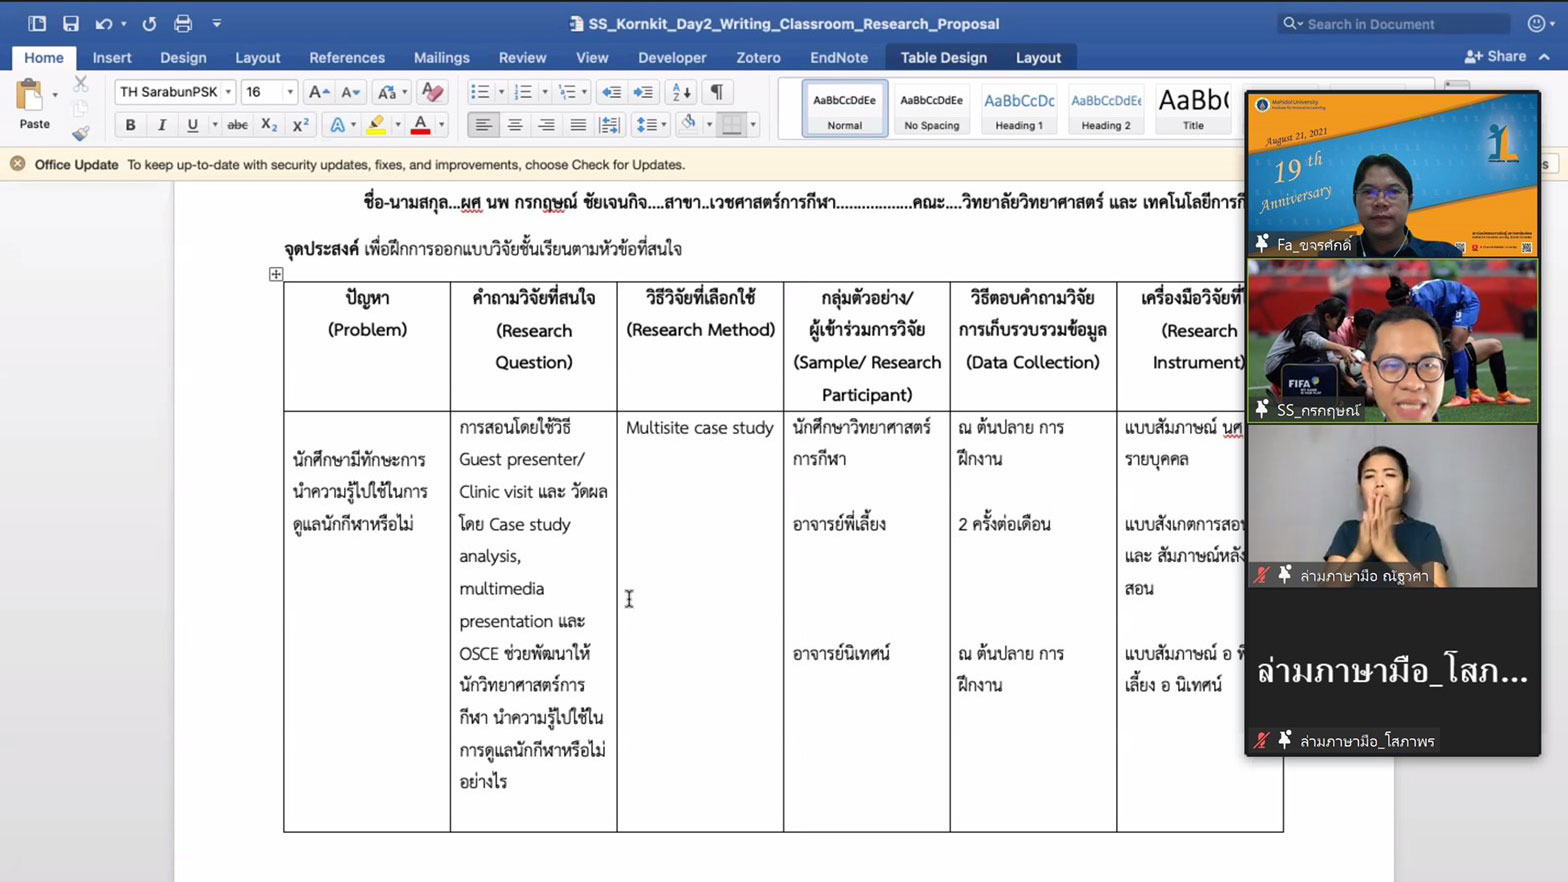Click the Share button

[x=1495, y=57]
